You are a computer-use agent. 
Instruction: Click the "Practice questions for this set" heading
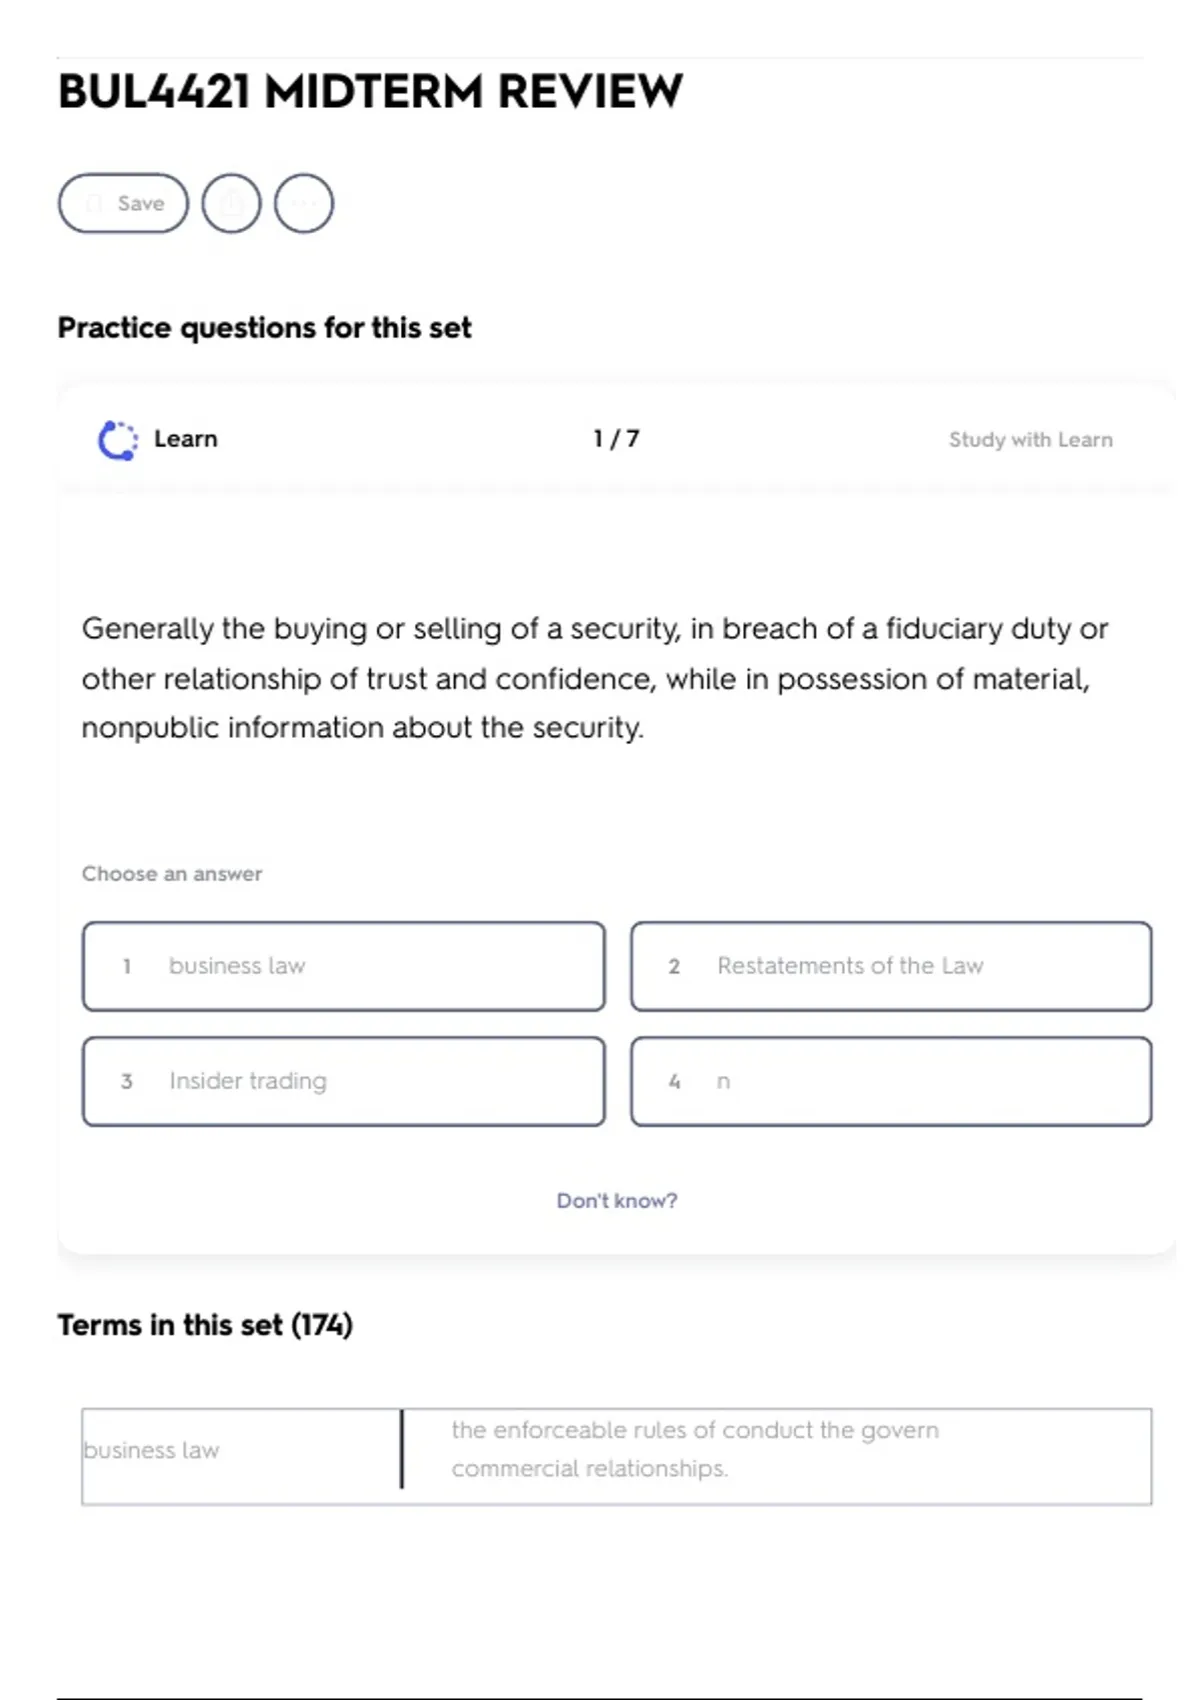tap(264, 328)
